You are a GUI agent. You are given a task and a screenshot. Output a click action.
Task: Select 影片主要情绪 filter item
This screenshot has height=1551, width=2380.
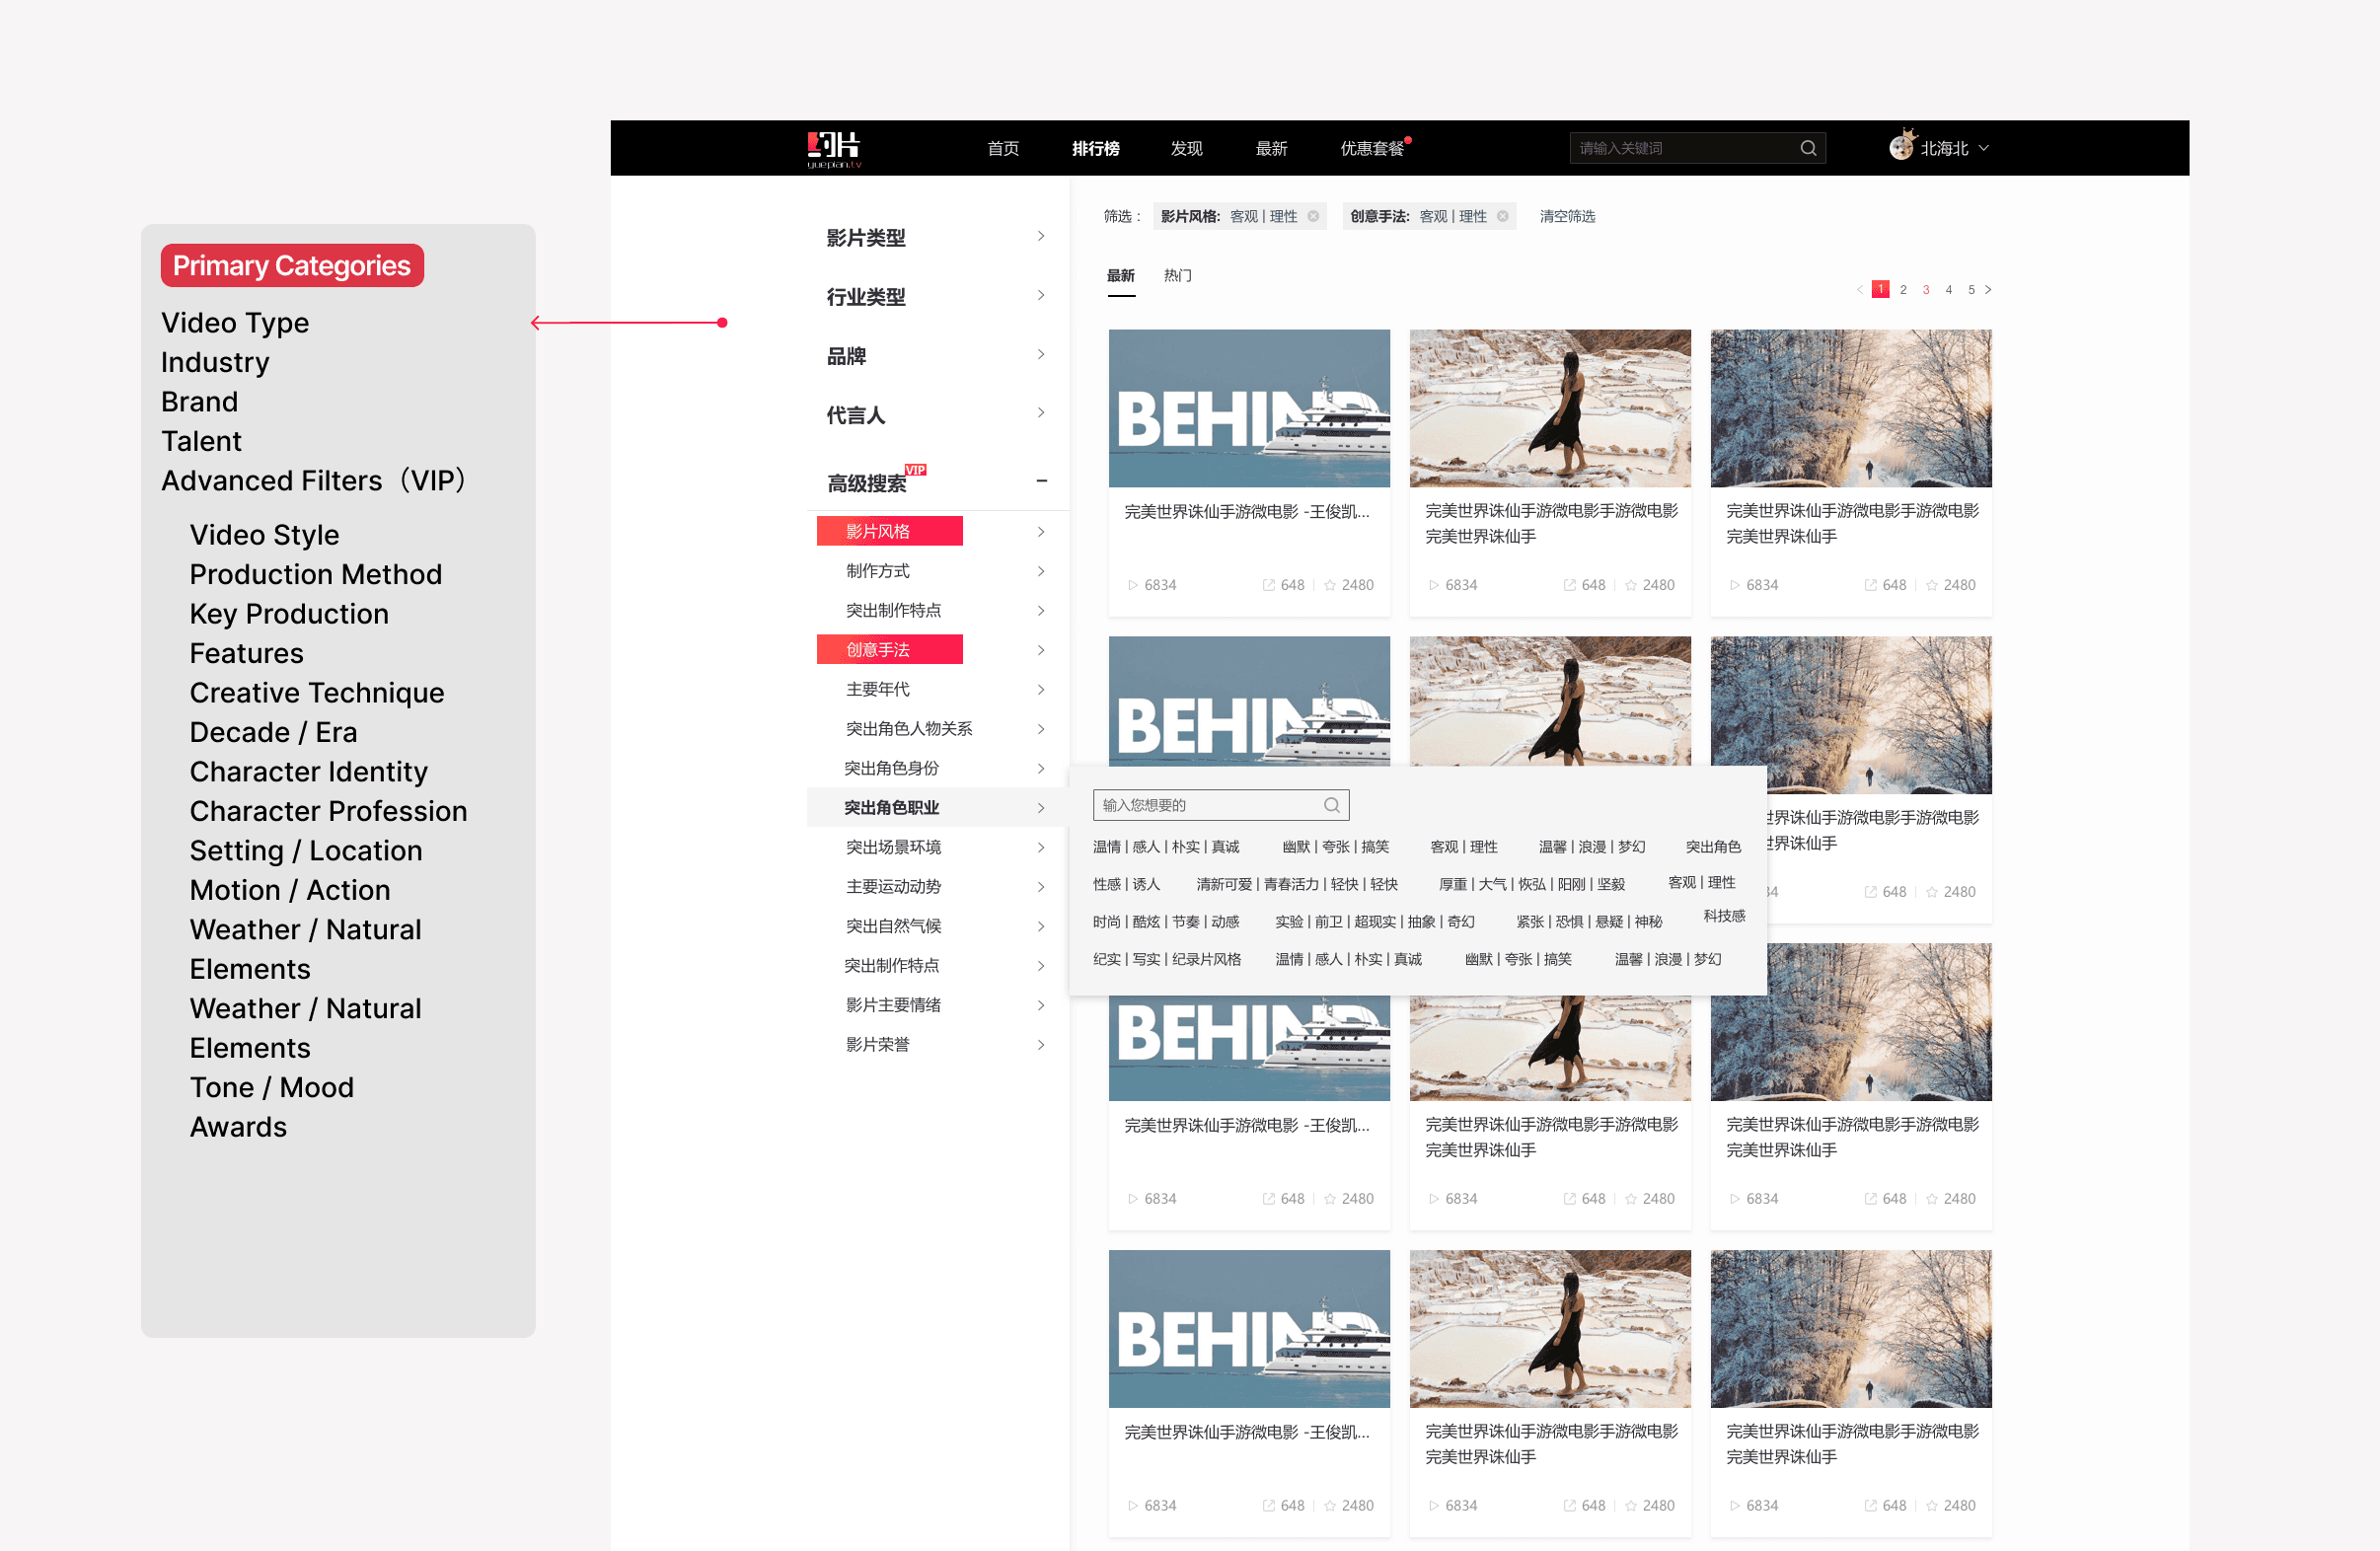click(x=893, y=1005)
